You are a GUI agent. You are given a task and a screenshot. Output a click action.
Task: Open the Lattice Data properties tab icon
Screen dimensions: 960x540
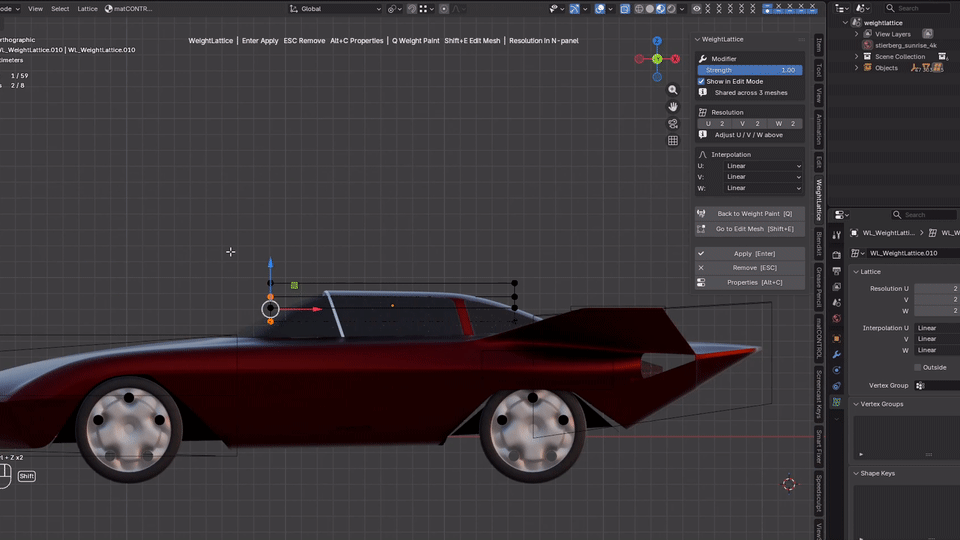pyautogui.click(x=836, y=402)
